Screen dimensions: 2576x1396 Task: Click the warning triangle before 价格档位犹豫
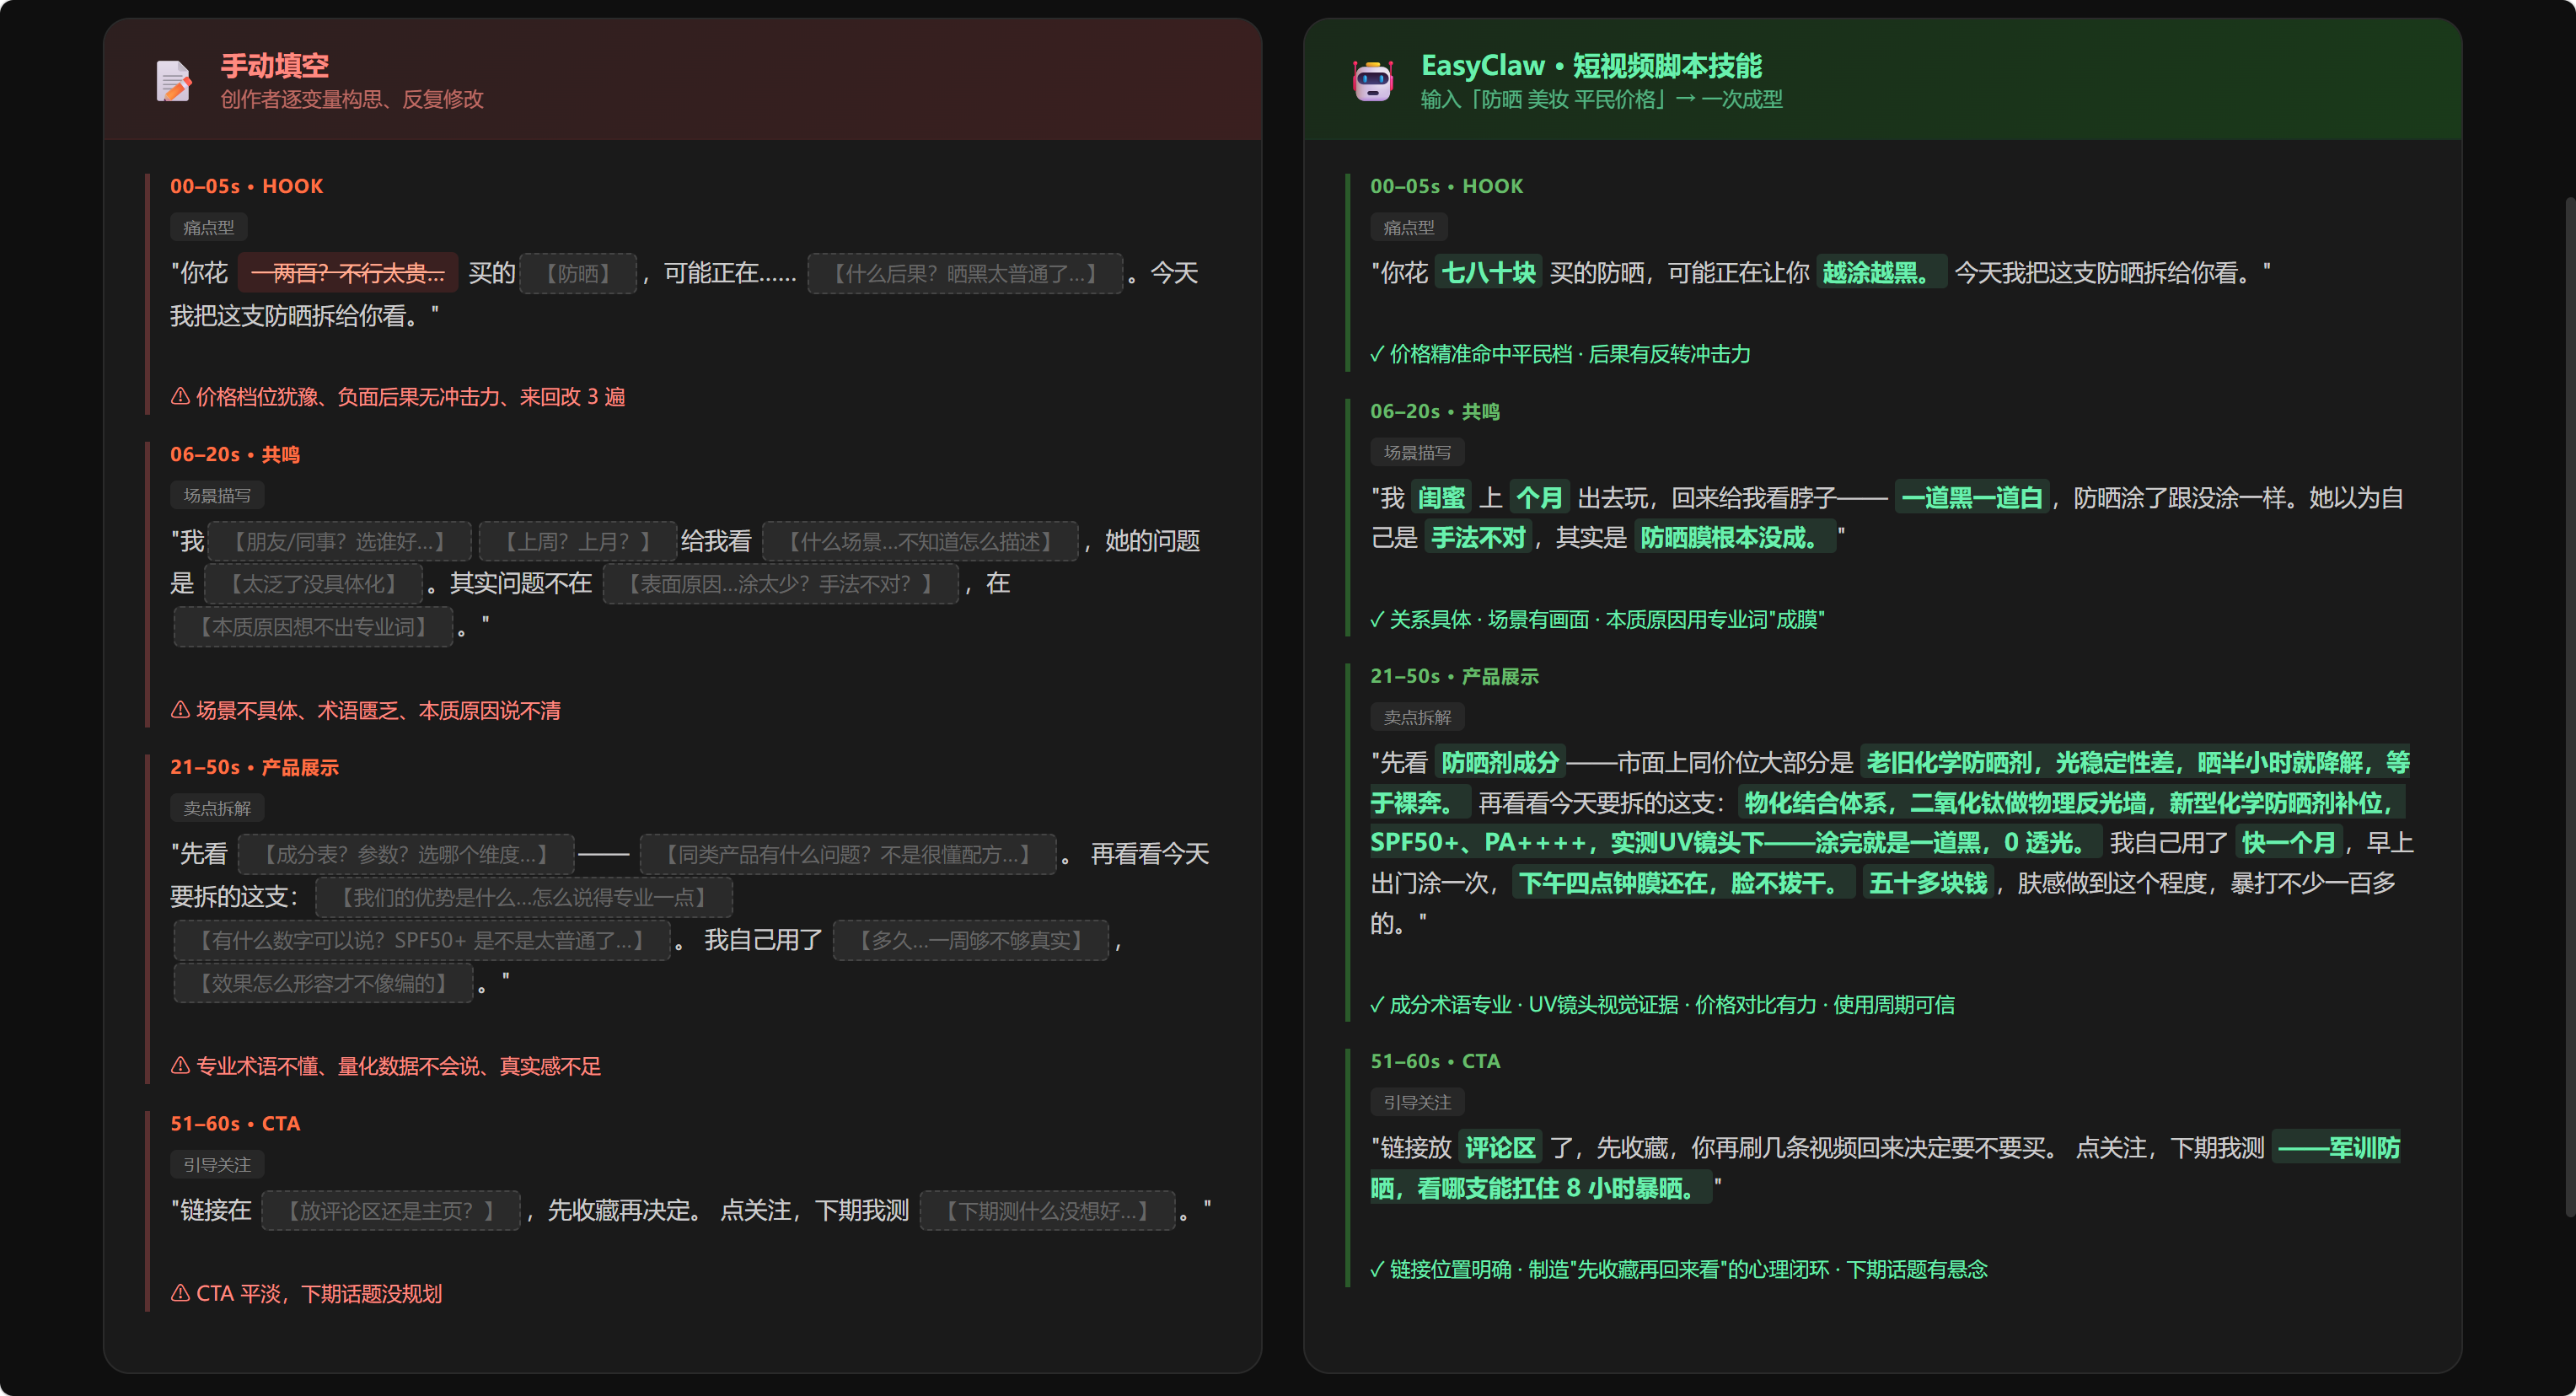point(180,396)
